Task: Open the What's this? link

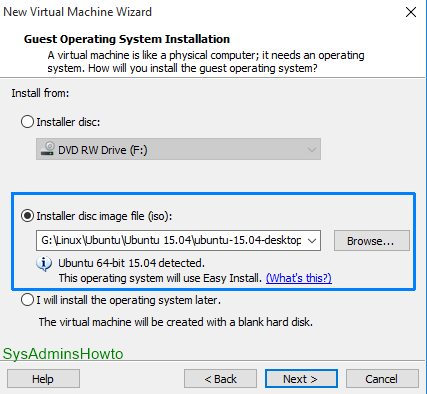Action: coord(299,278)
